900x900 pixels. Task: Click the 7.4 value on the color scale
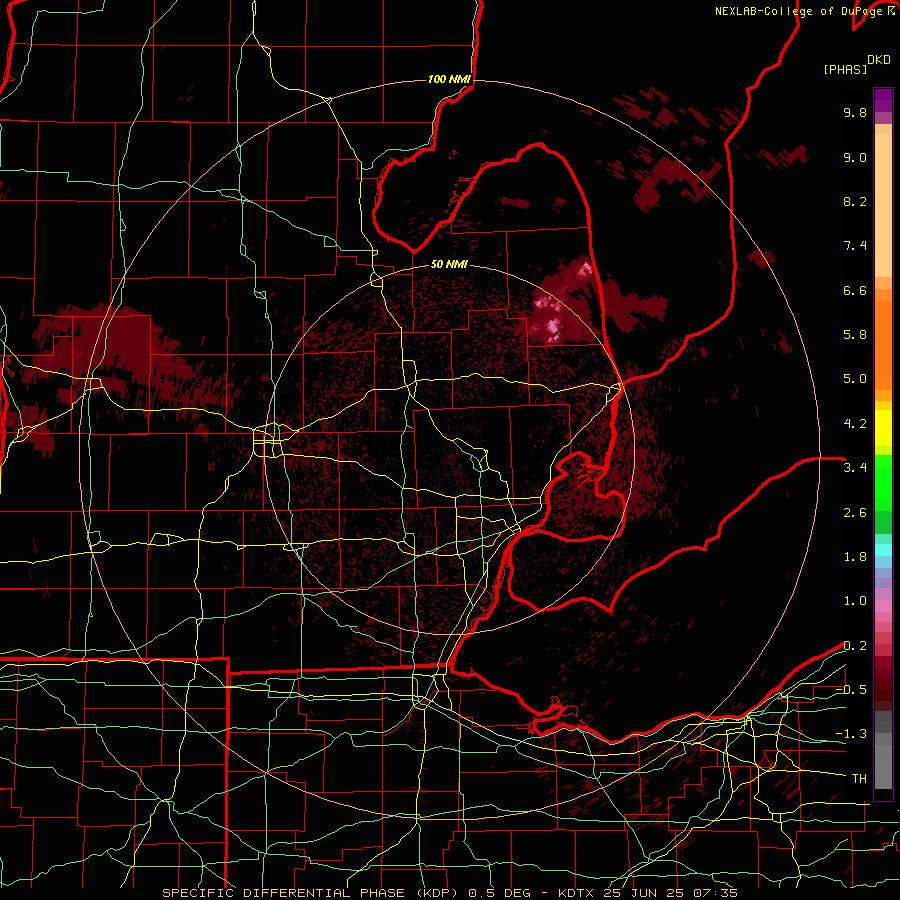click(855, 246)
